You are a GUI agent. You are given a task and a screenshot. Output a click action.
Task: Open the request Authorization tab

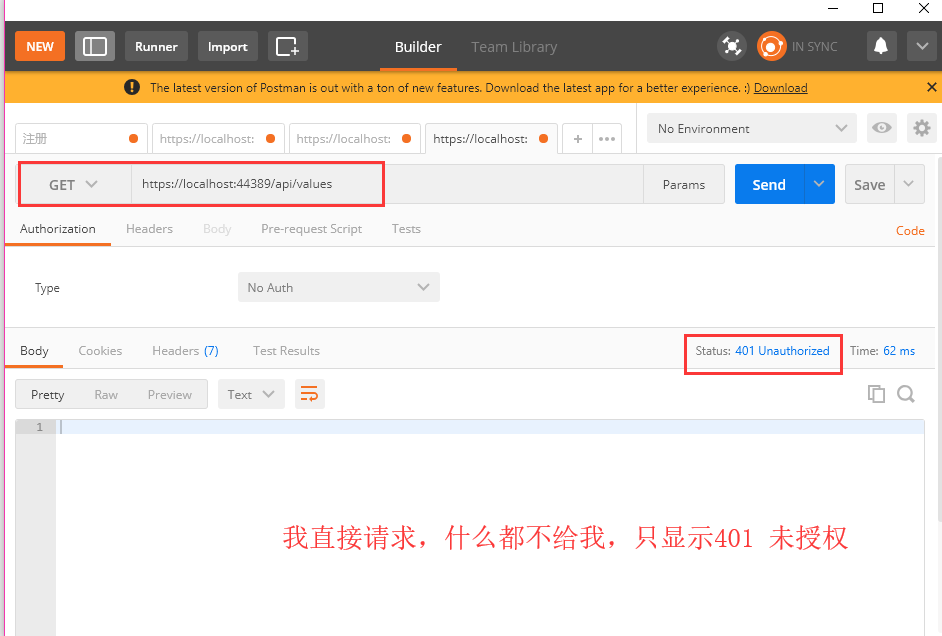coord(58,229)
